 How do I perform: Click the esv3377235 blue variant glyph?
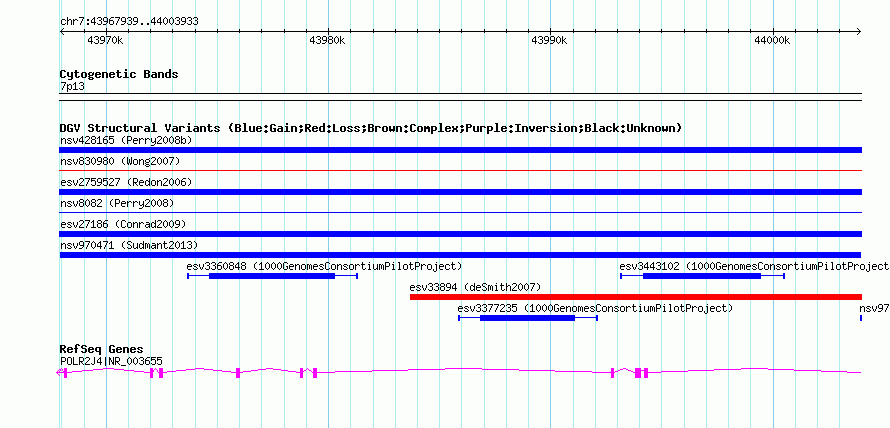[x=528, y=318]
